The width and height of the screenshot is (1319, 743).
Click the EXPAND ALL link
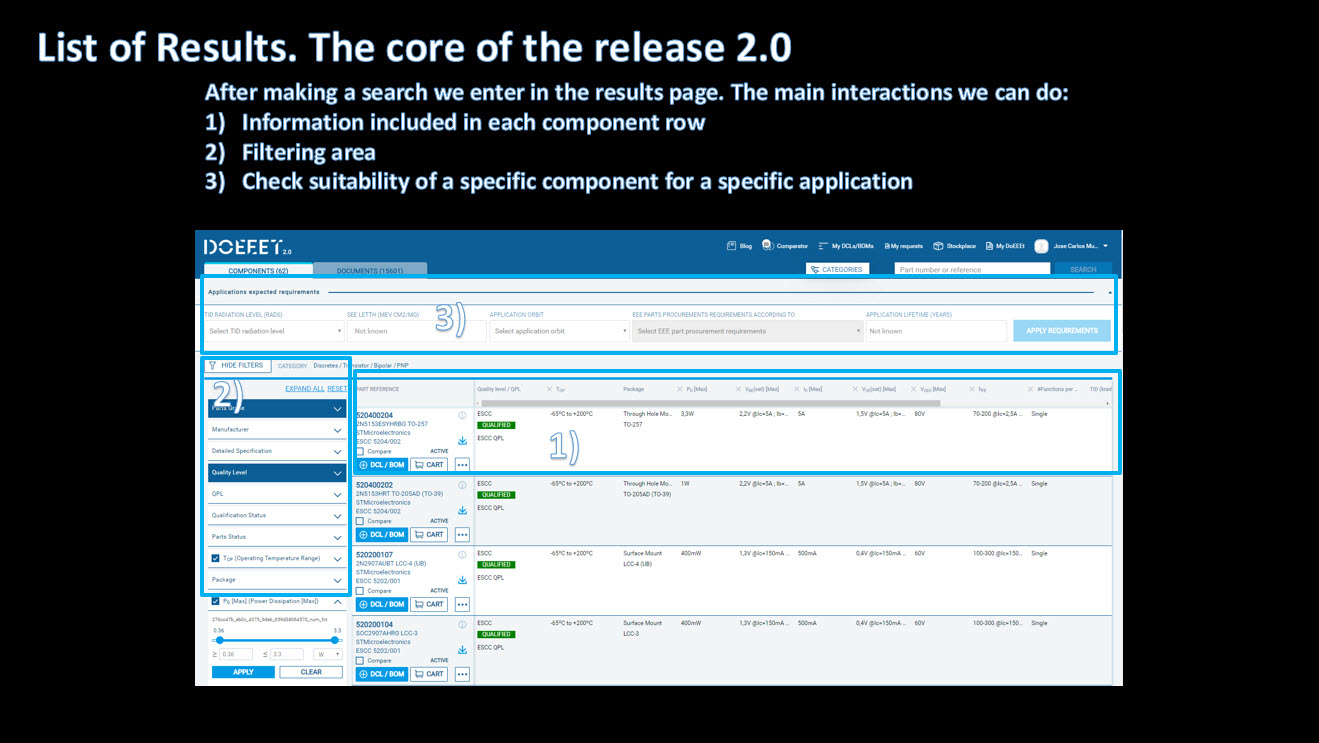point(304,389)
